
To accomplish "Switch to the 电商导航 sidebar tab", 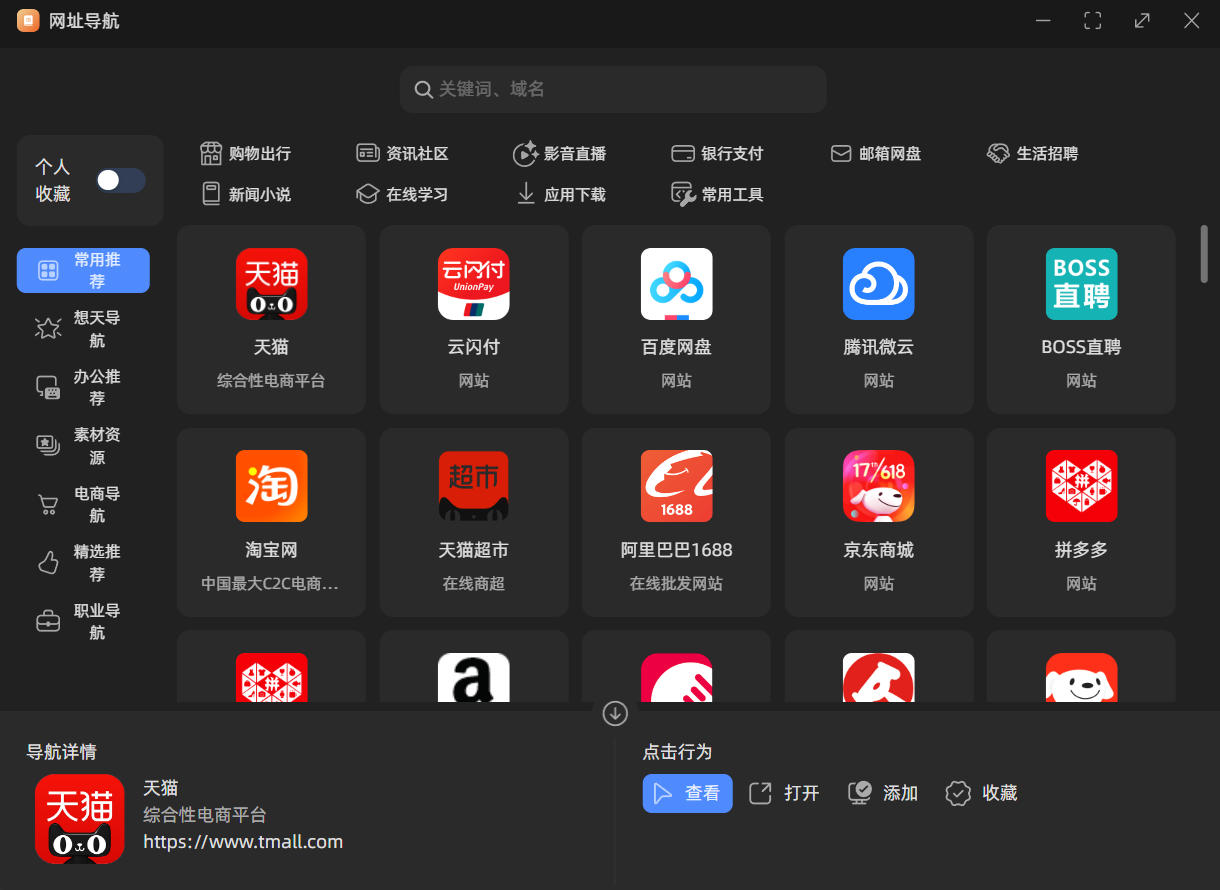I will click(x=83, y=505).
